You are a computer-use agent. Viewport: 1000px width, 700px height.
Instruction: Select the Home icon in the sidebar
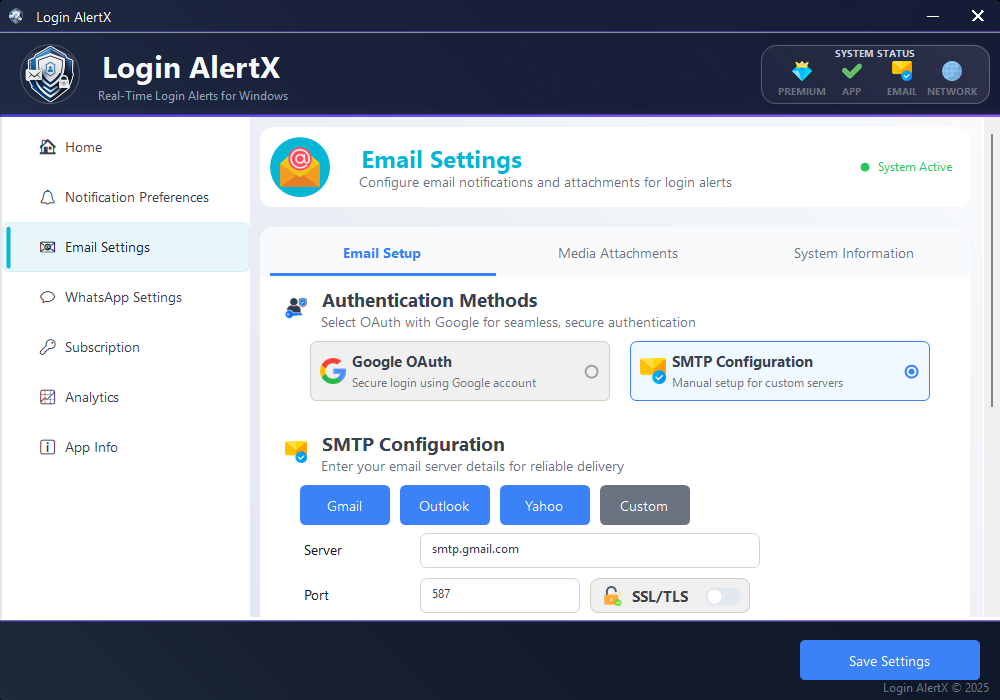47,147
